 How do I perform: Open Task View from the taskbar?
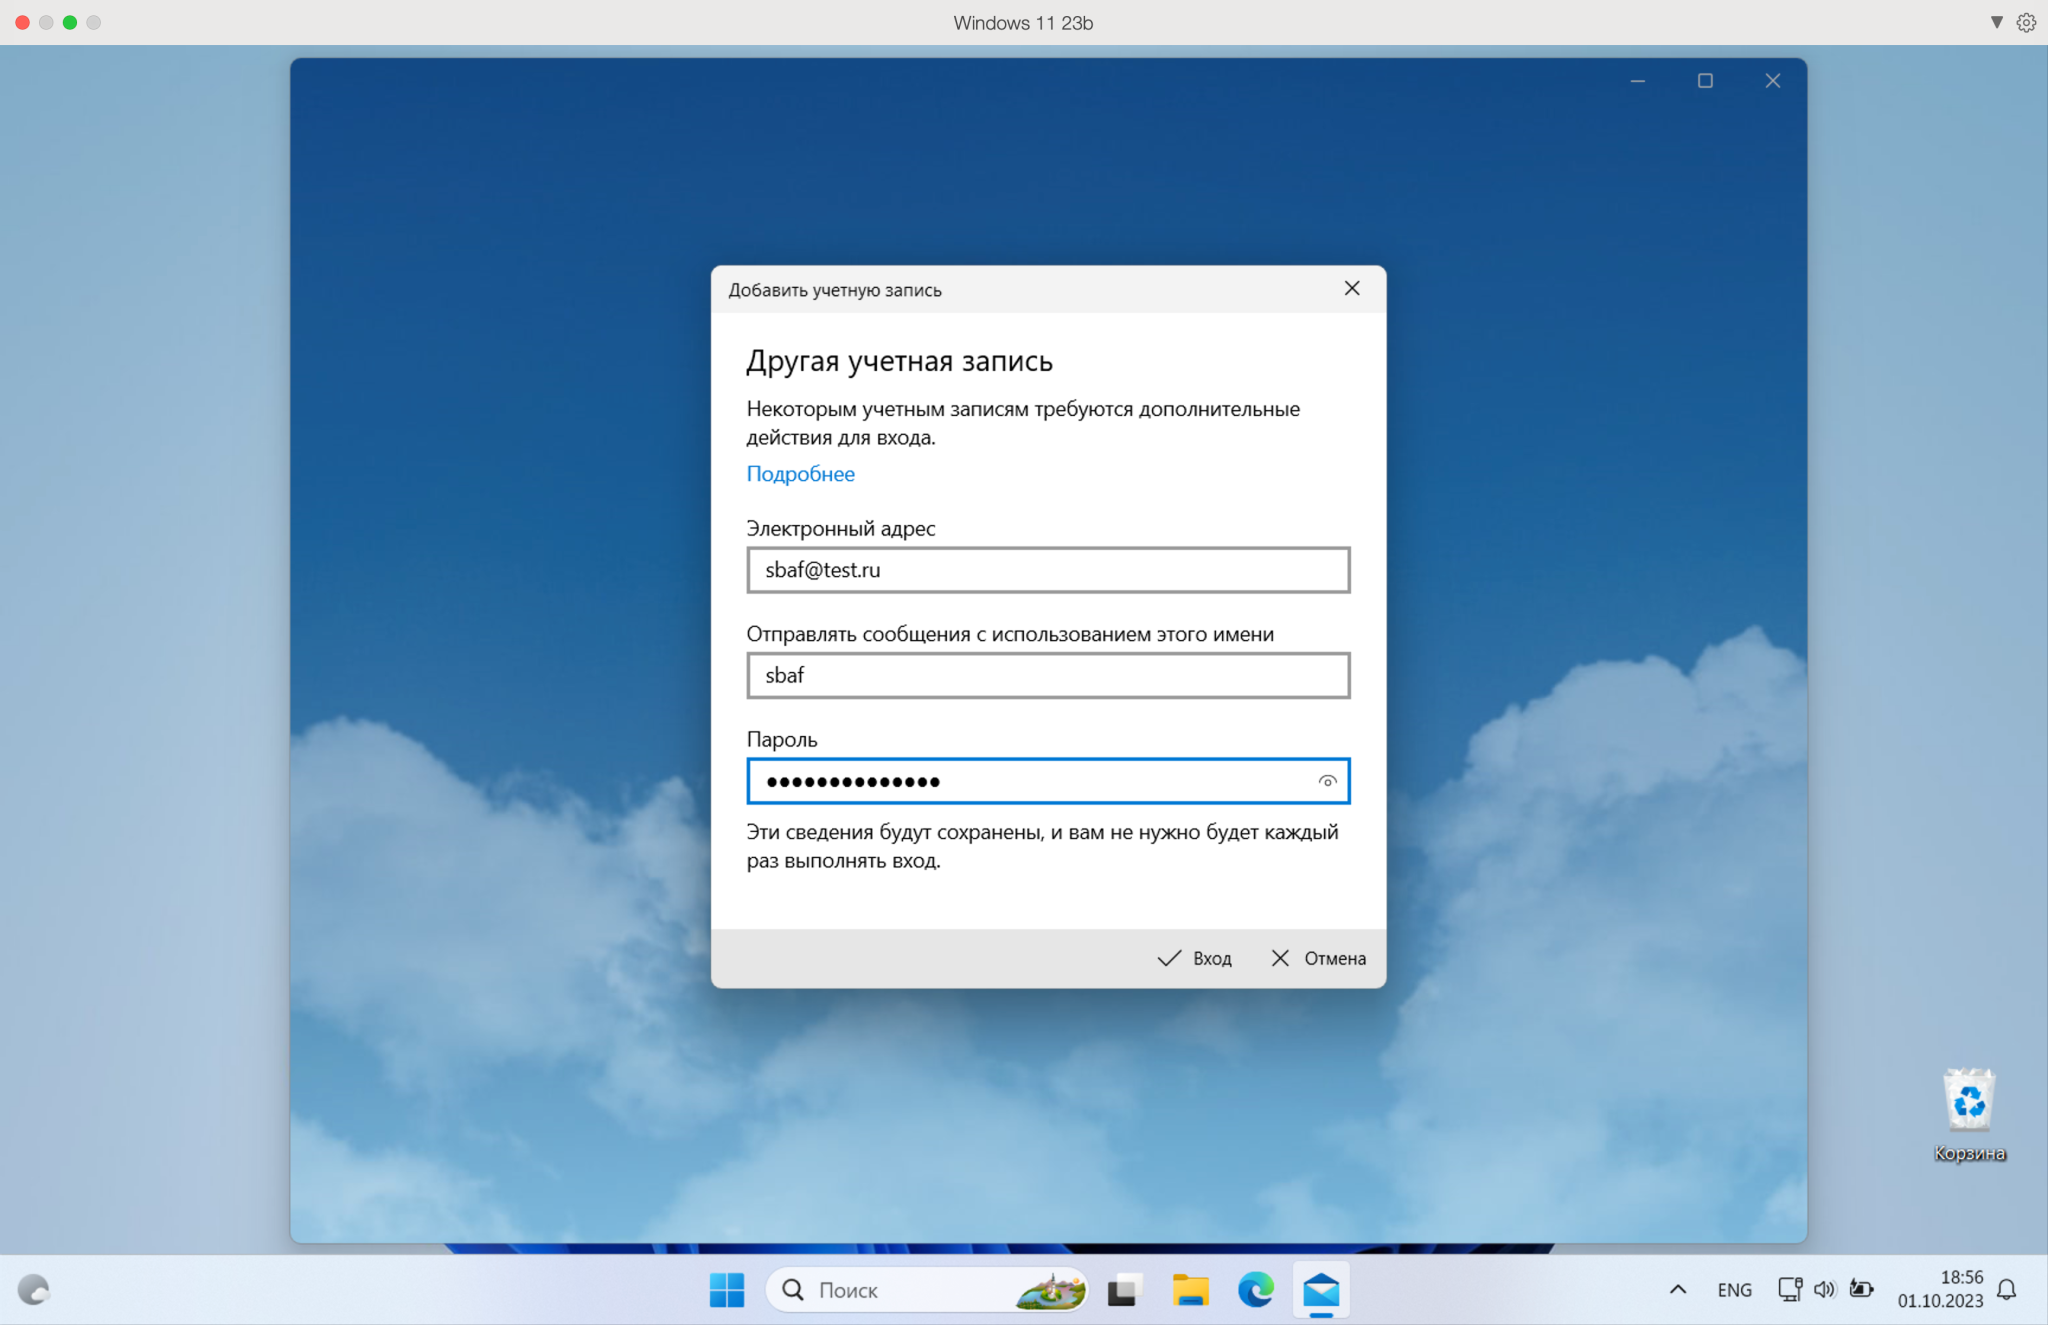pos(1125,1290)
